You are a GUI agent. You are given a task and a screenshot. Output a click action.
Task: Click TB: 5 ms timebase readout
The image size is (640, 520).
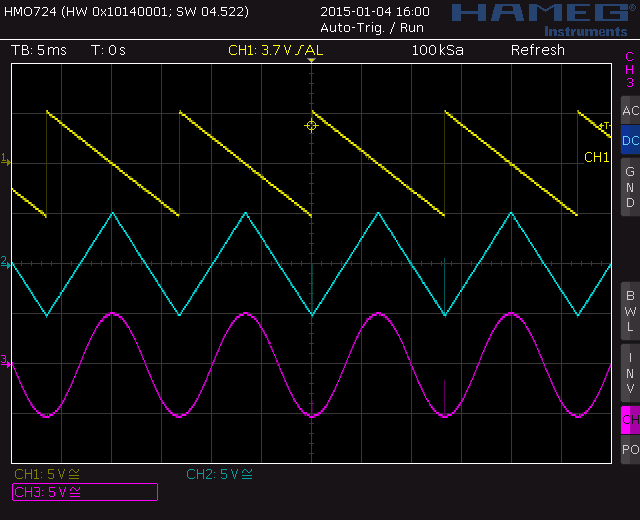pos(37,50)
